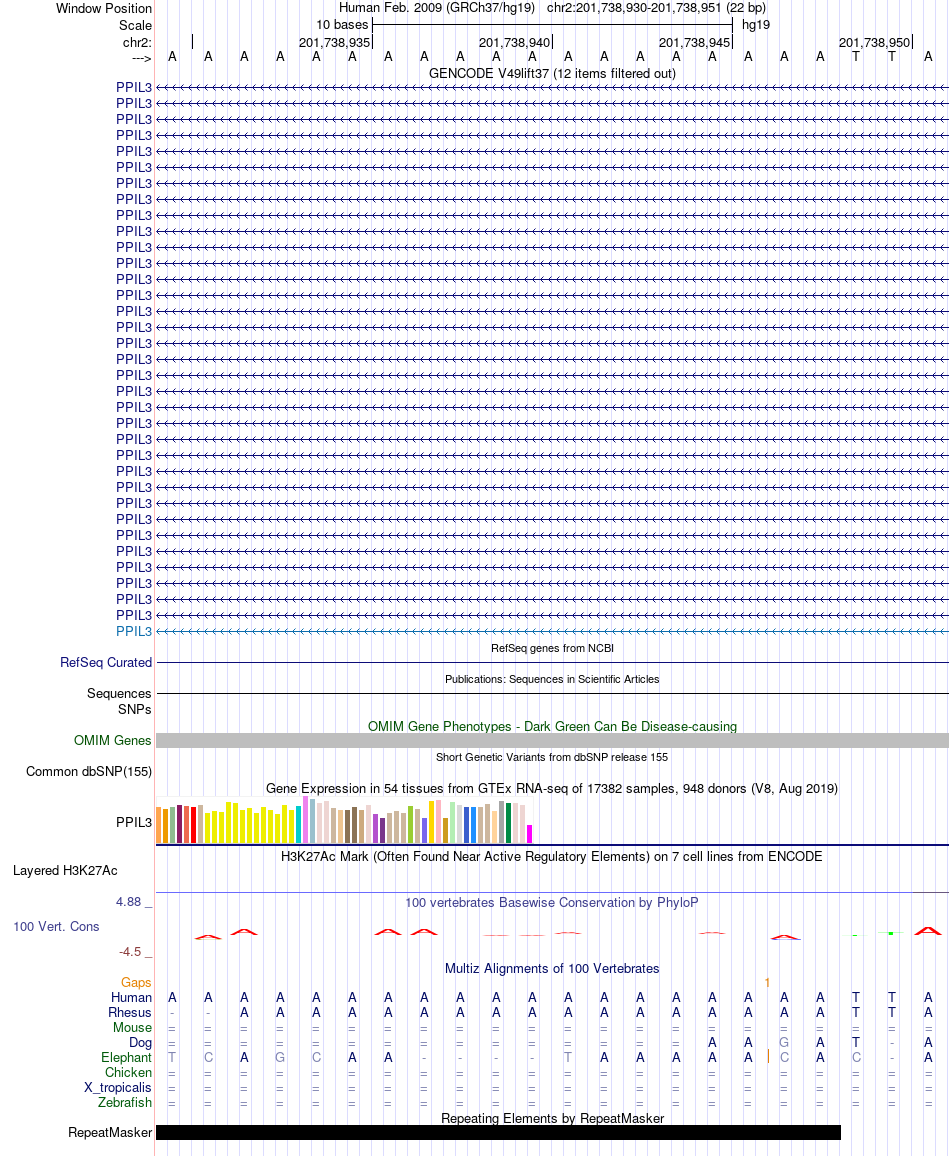Click the 100 Vert. Cons track label
The height and width of the screenshot is (1156, 950).
point(56,927)
